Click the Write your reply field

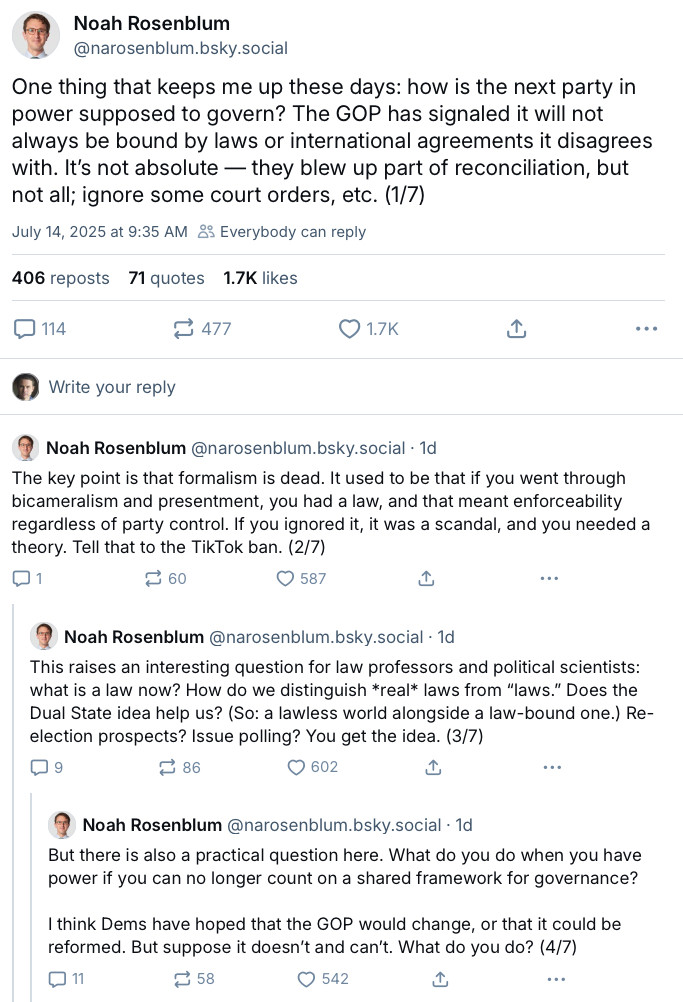pyautogui.click(x=112, y=387)
